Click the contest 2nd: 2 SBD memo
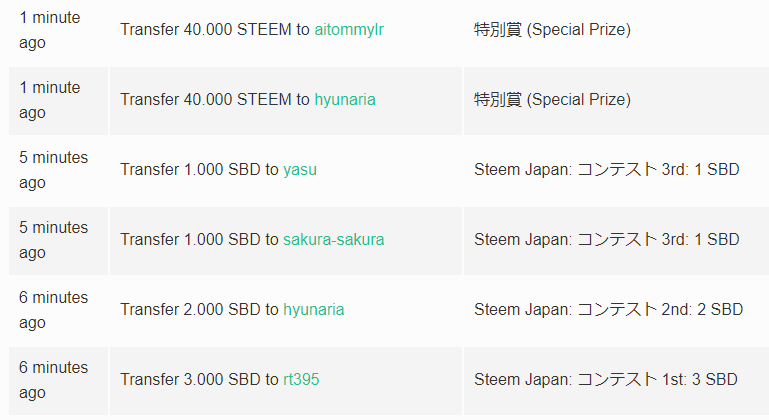This screenshot has width=769, height=420. tap(608, 310)
